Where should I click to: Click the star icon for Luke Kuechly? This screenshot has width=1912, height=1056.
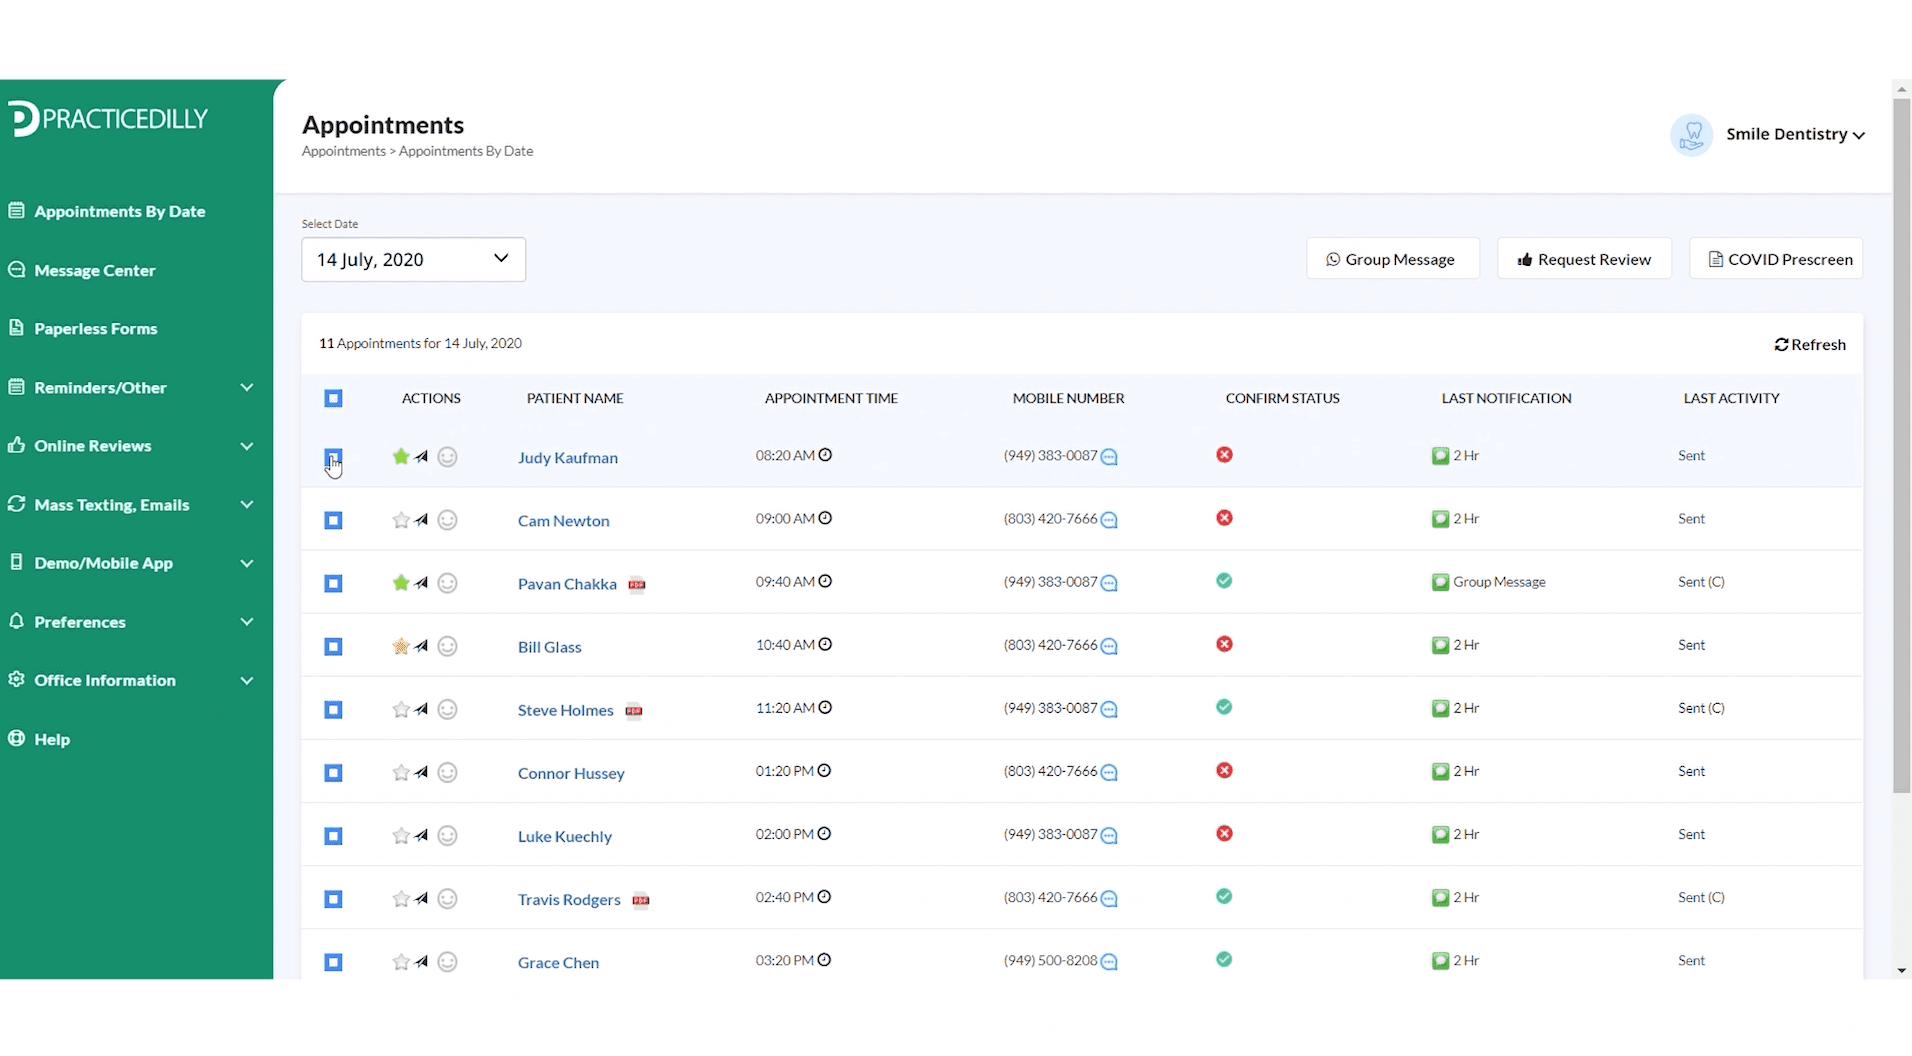pyautogui.click(x=401, y=836)
